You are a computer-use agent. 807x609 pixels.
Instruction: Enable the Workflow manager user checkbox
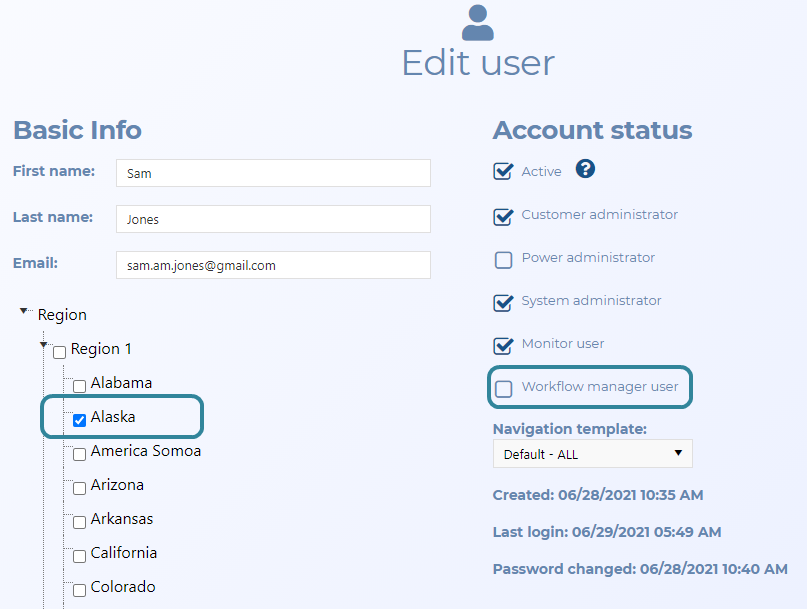point(504,388)
